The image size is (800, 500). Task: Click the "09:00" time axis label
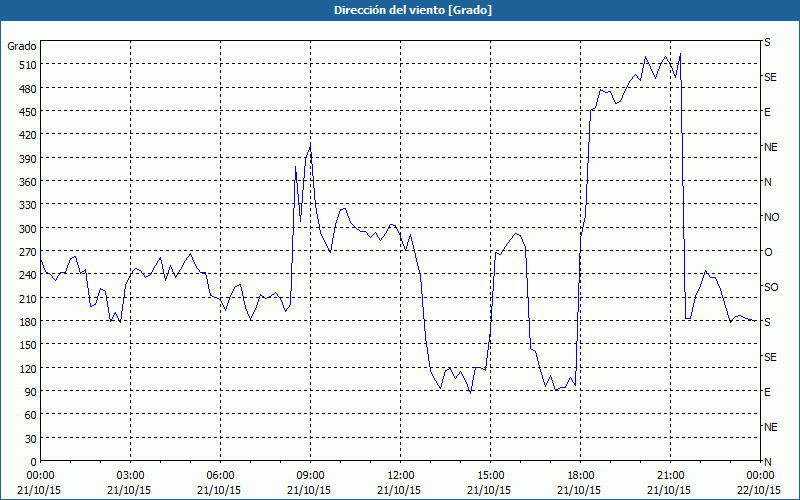pos(311,476)
